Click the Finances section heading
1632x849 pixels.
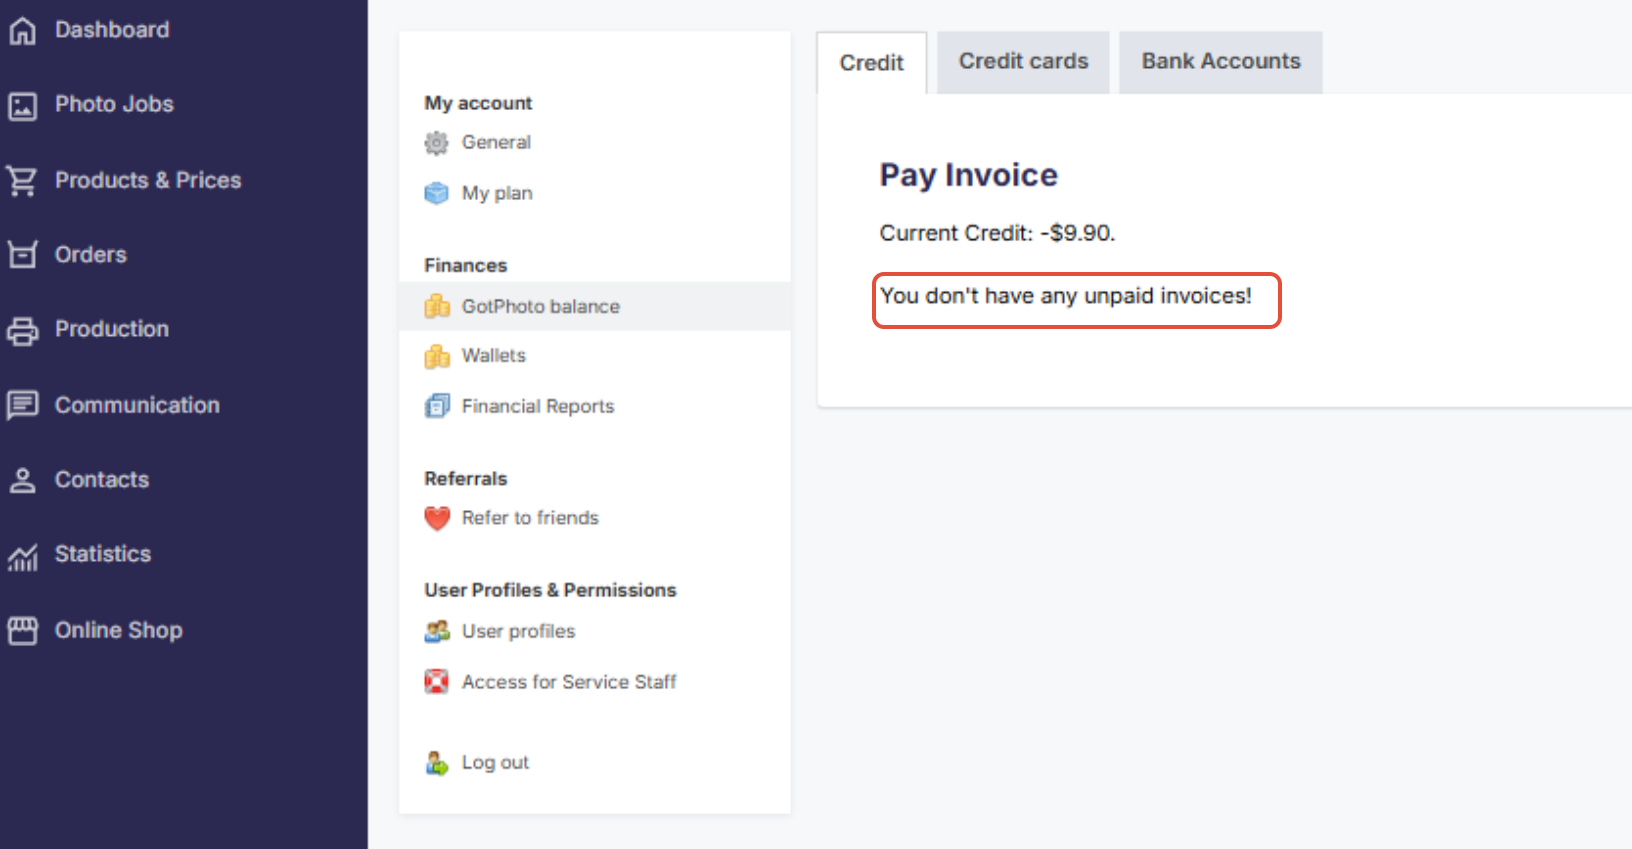pyautogui.click(x=465, y=265)
